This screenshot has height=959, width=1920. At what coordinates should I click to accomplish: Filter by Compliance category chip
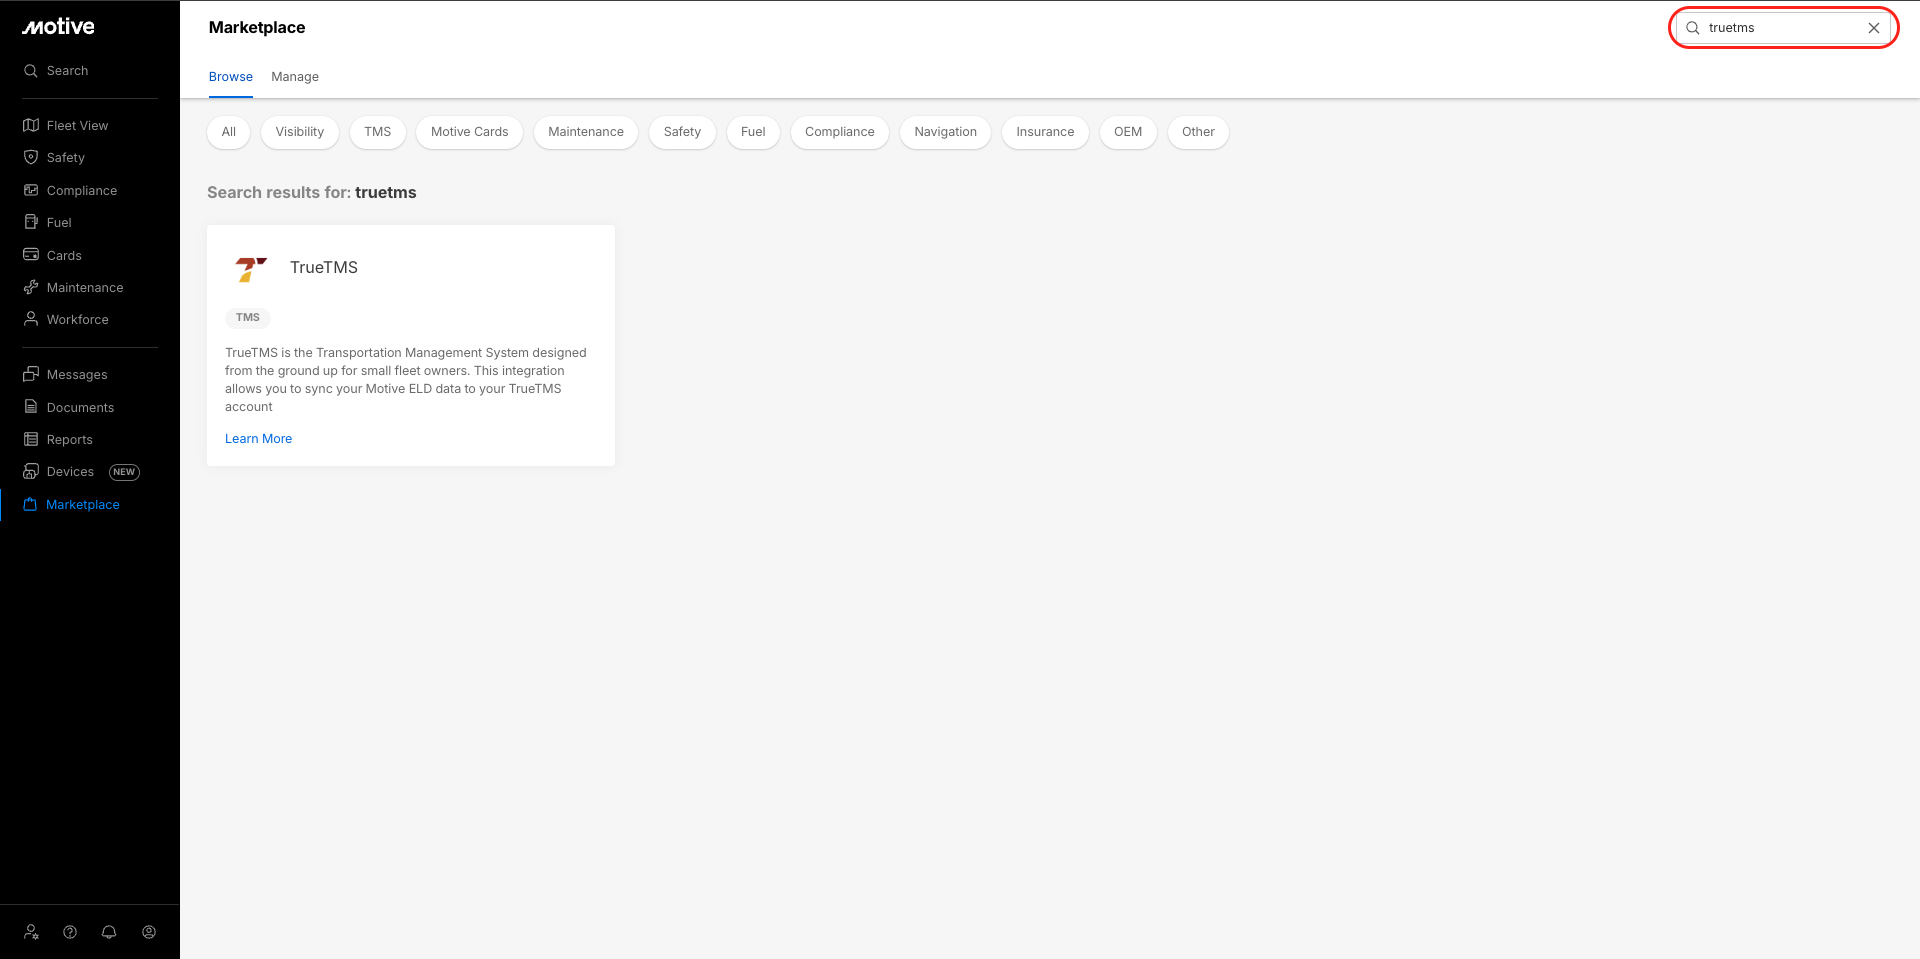pos(840,132)
